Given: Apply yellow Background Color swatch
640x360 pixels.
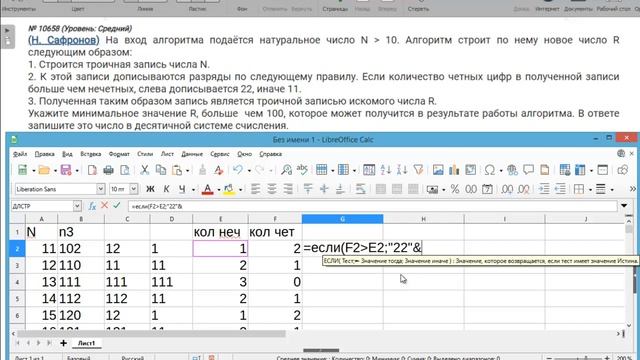Looking at the screenshot, I should 229,189.
